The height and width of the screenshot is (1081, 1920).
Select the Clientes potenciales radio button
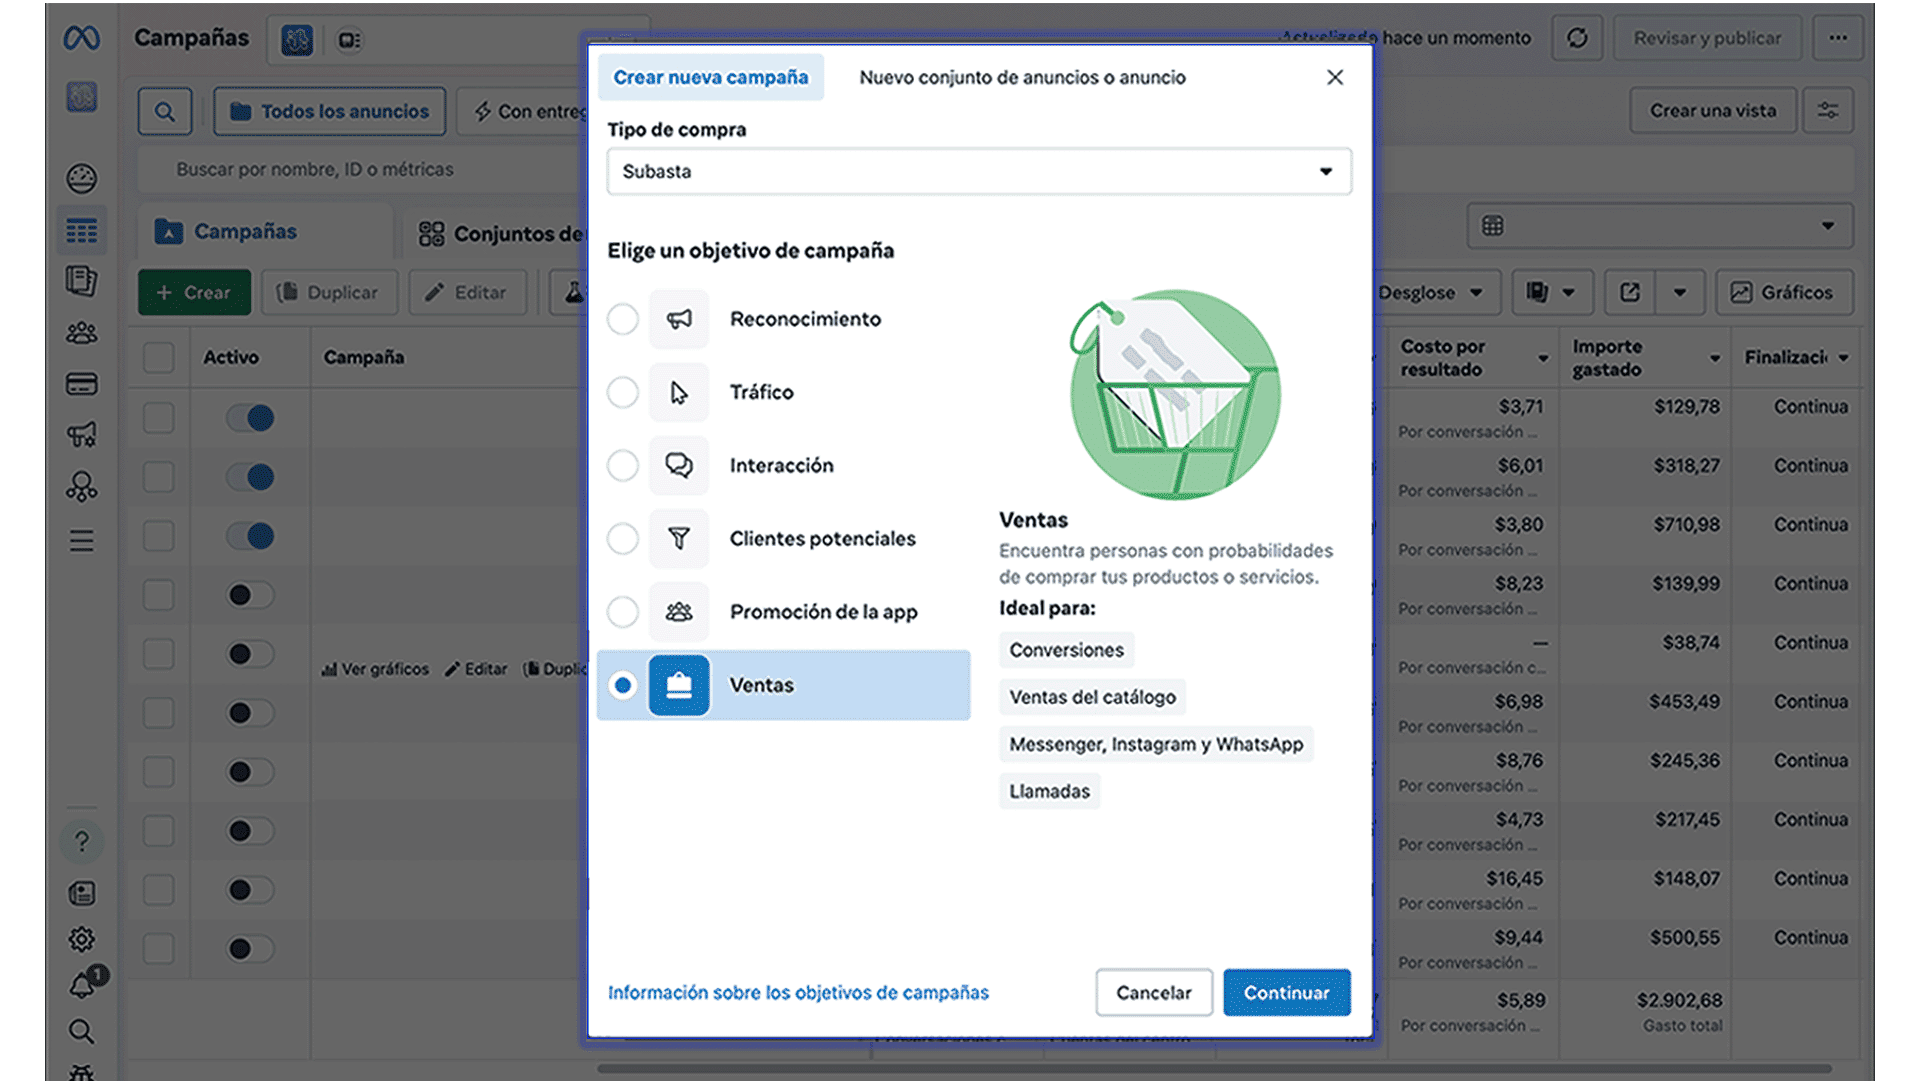(x=623, y=538)
